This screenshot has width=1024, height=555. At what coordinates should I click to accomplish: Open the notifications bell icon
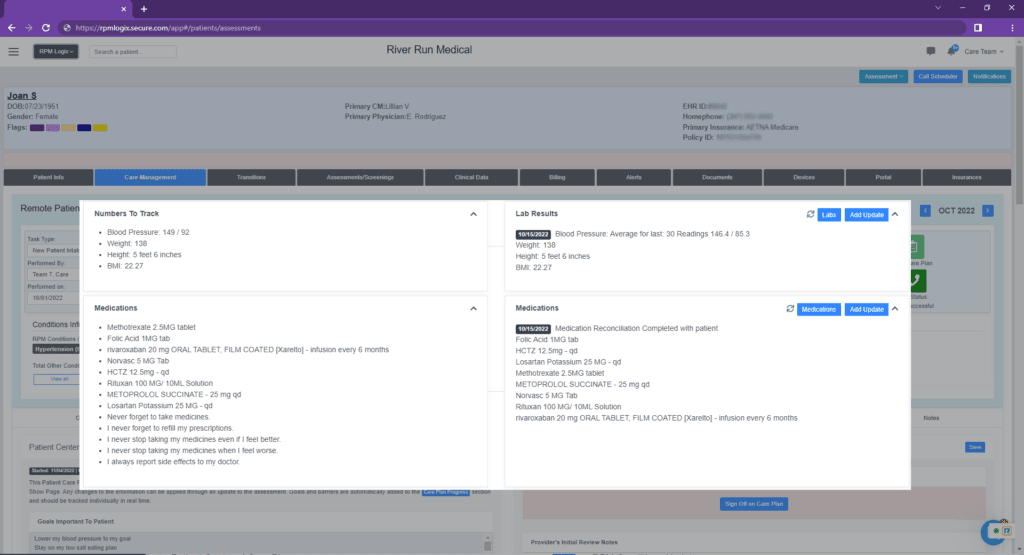coord(952,50)
